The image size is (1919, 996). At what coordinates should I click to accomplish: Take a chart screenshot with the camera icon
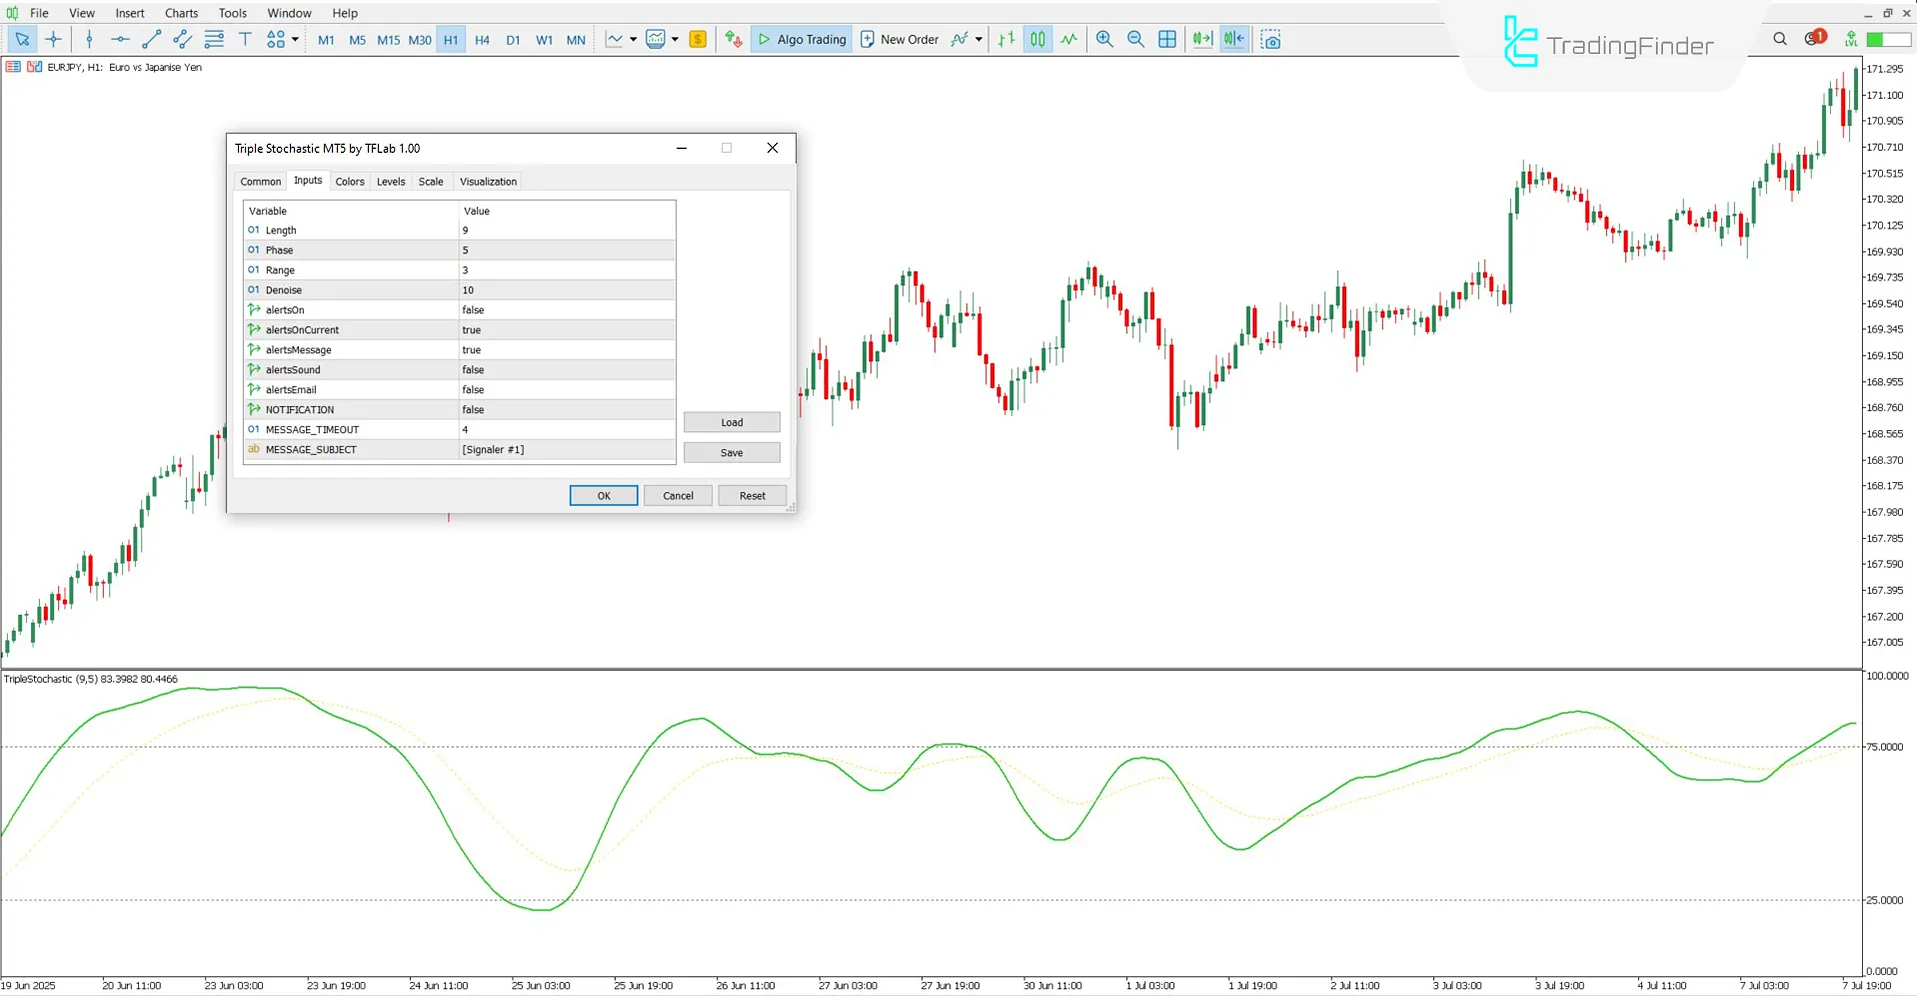pos(1271,39)
